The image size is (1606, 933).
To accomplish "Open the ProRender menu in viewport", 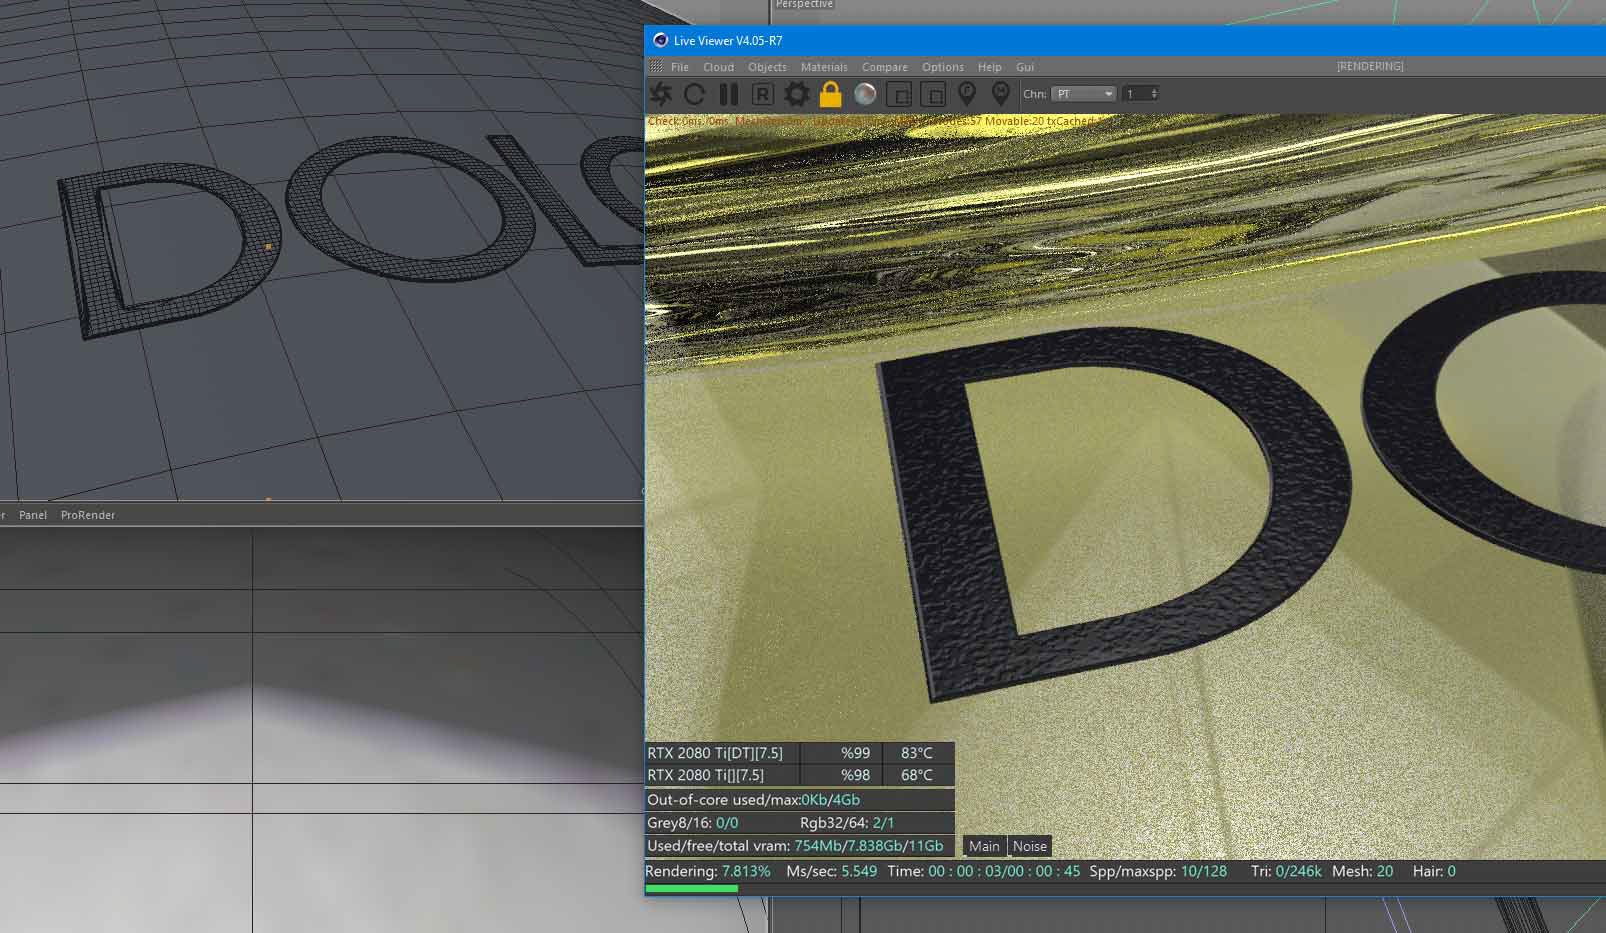I will click(x=88, y=515).
